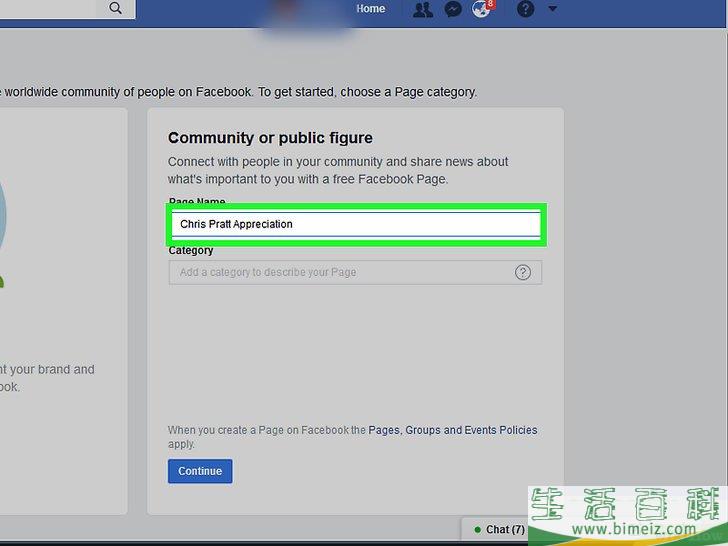
Task: Click the Category input field
Action: click(355, 272)
